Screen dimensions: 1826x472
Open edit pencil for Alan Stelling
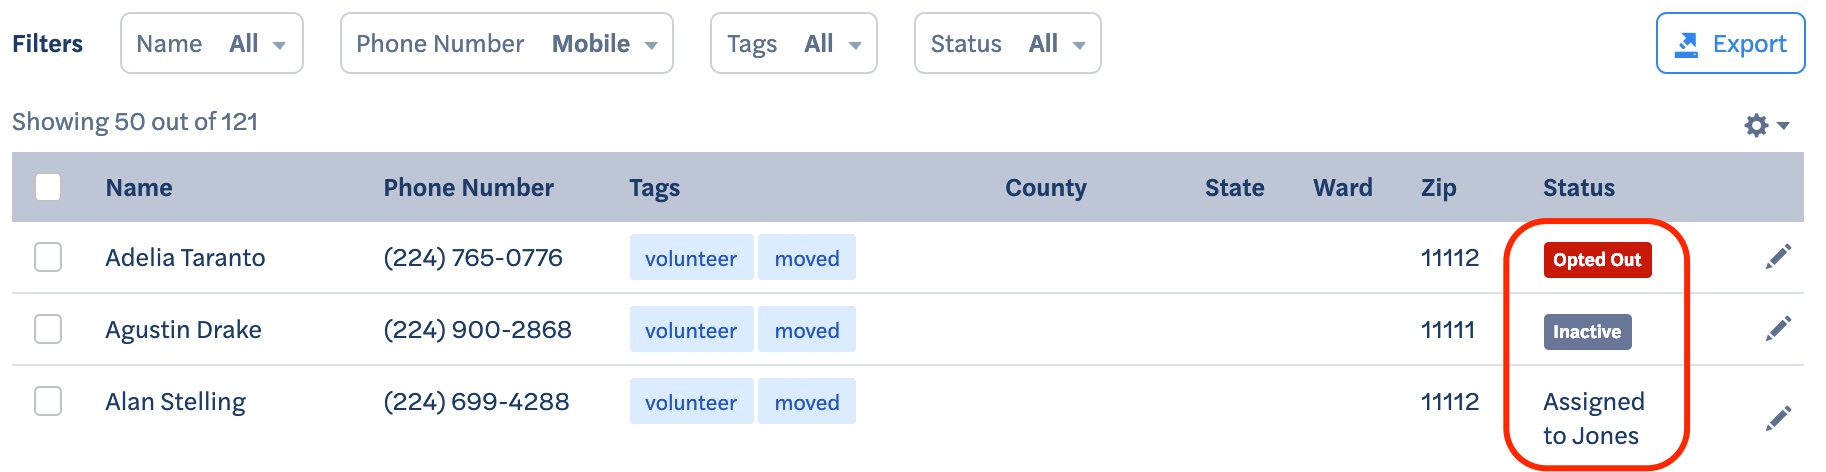[x=1778, y=418]
